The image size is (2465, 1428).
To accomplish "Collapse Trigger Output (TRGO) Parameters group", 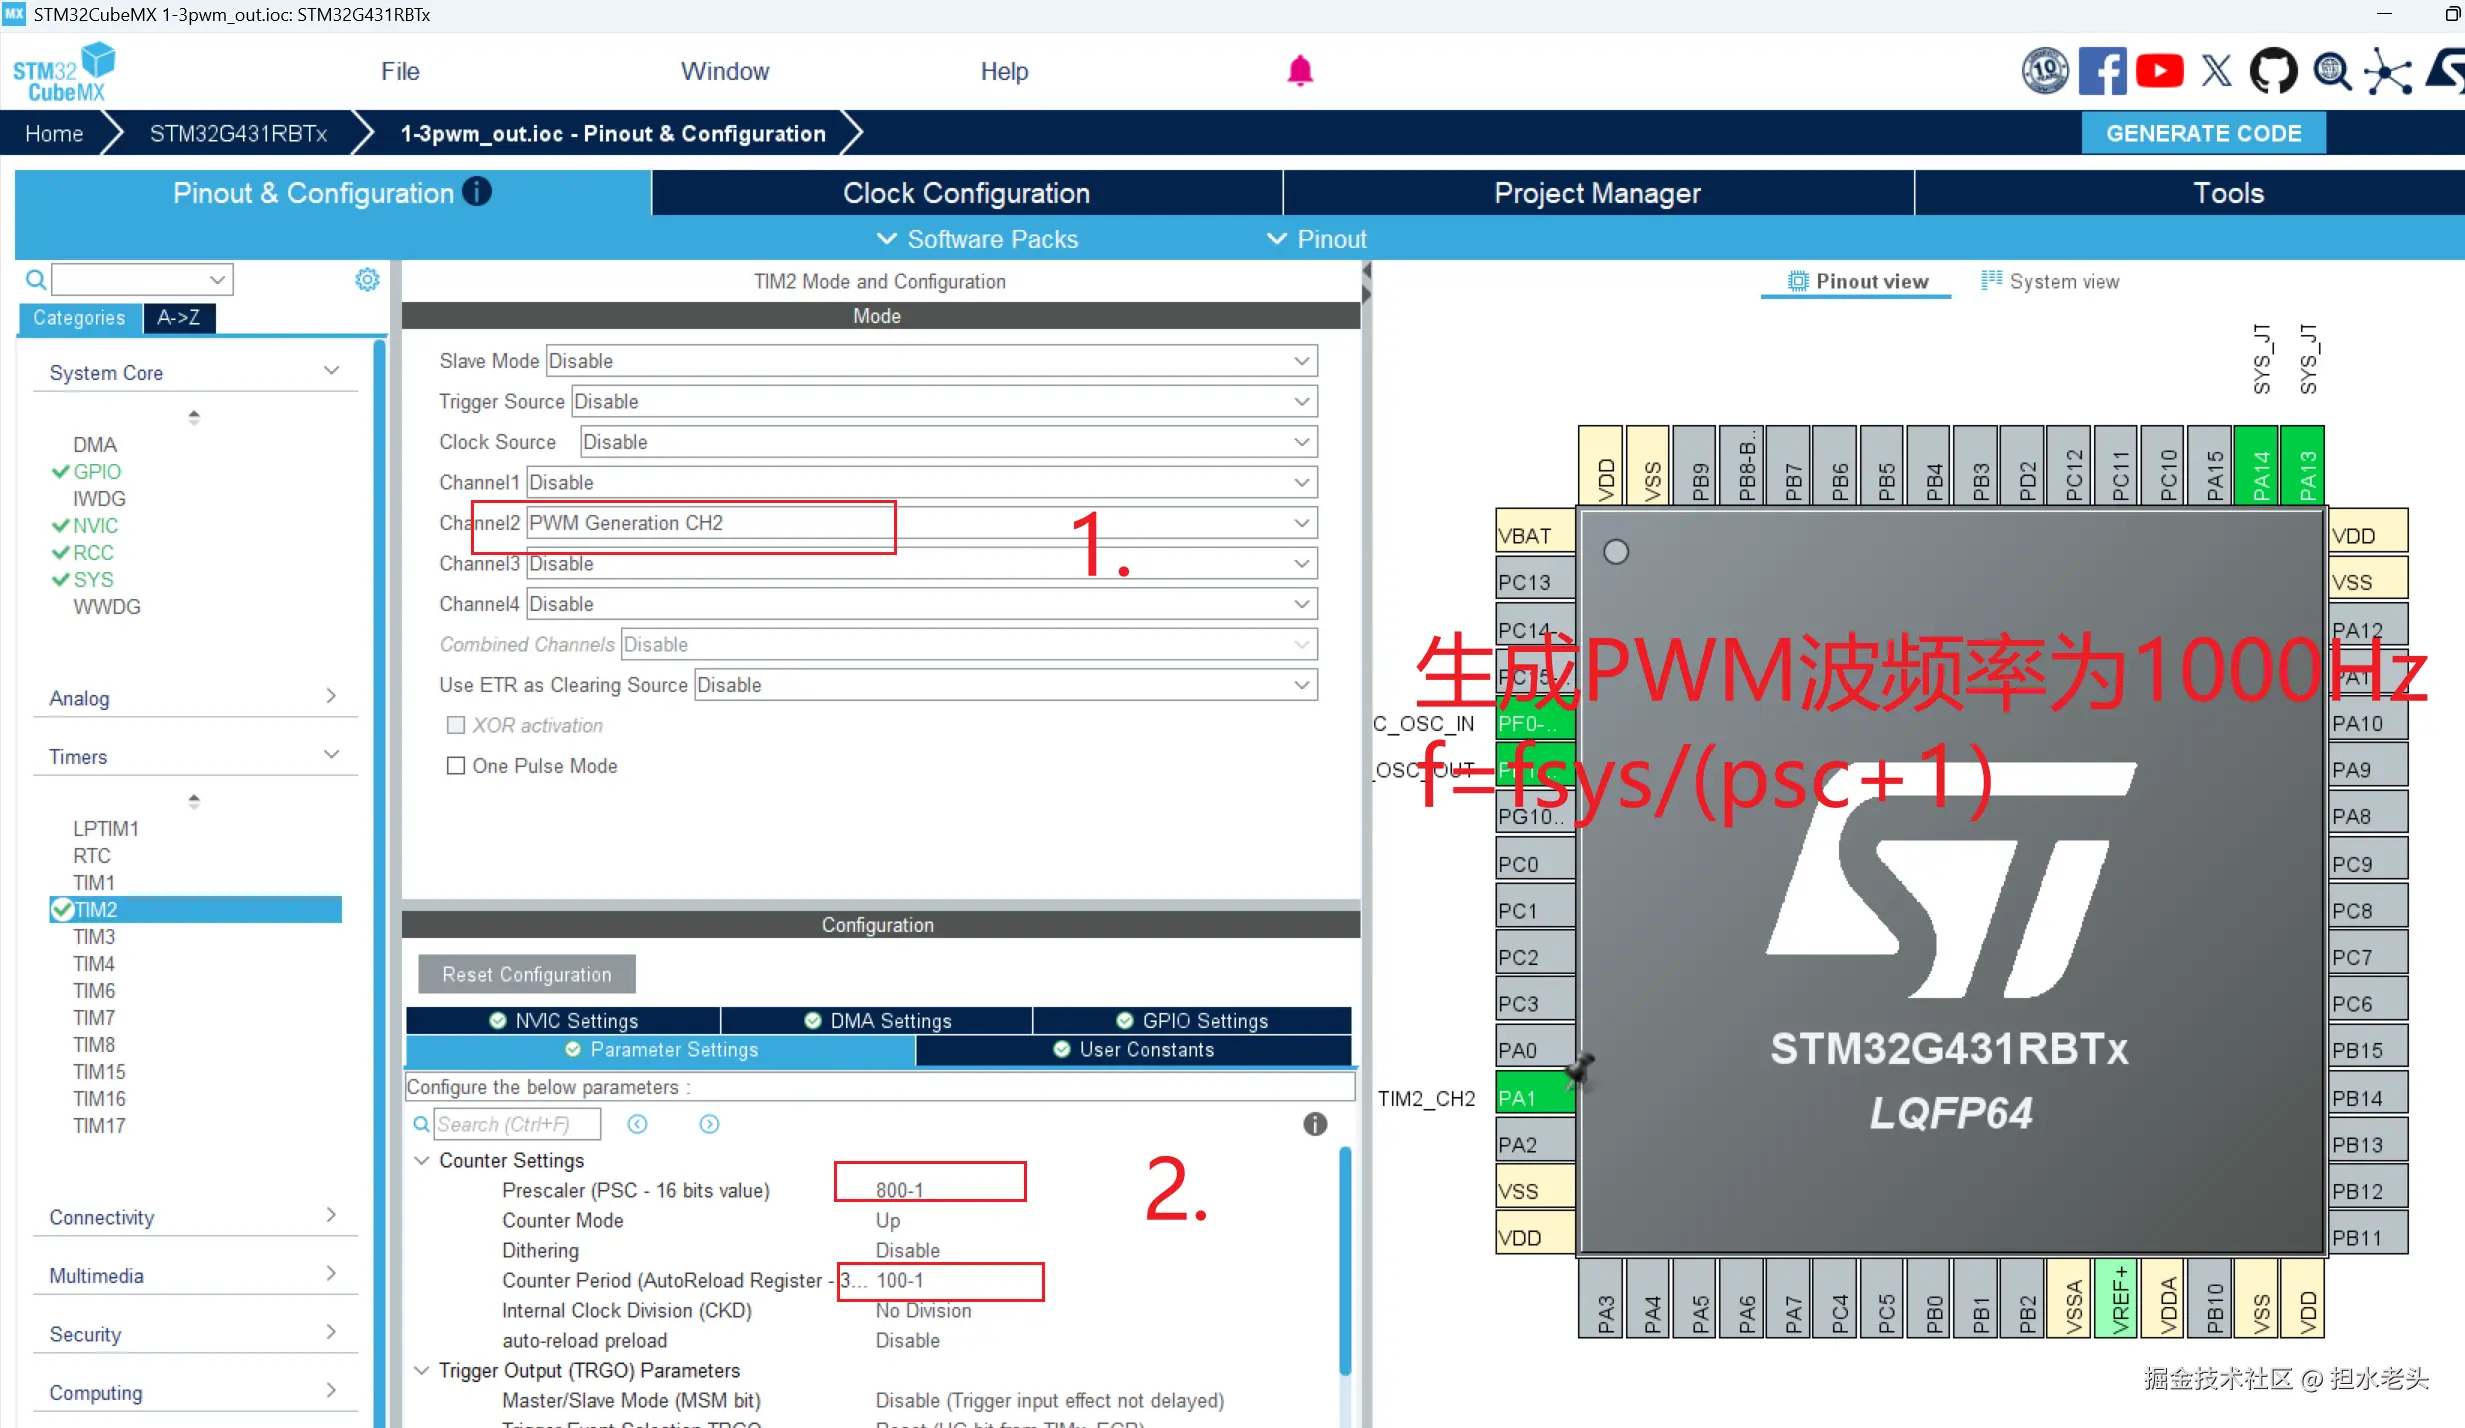I will coord(422,1370).
